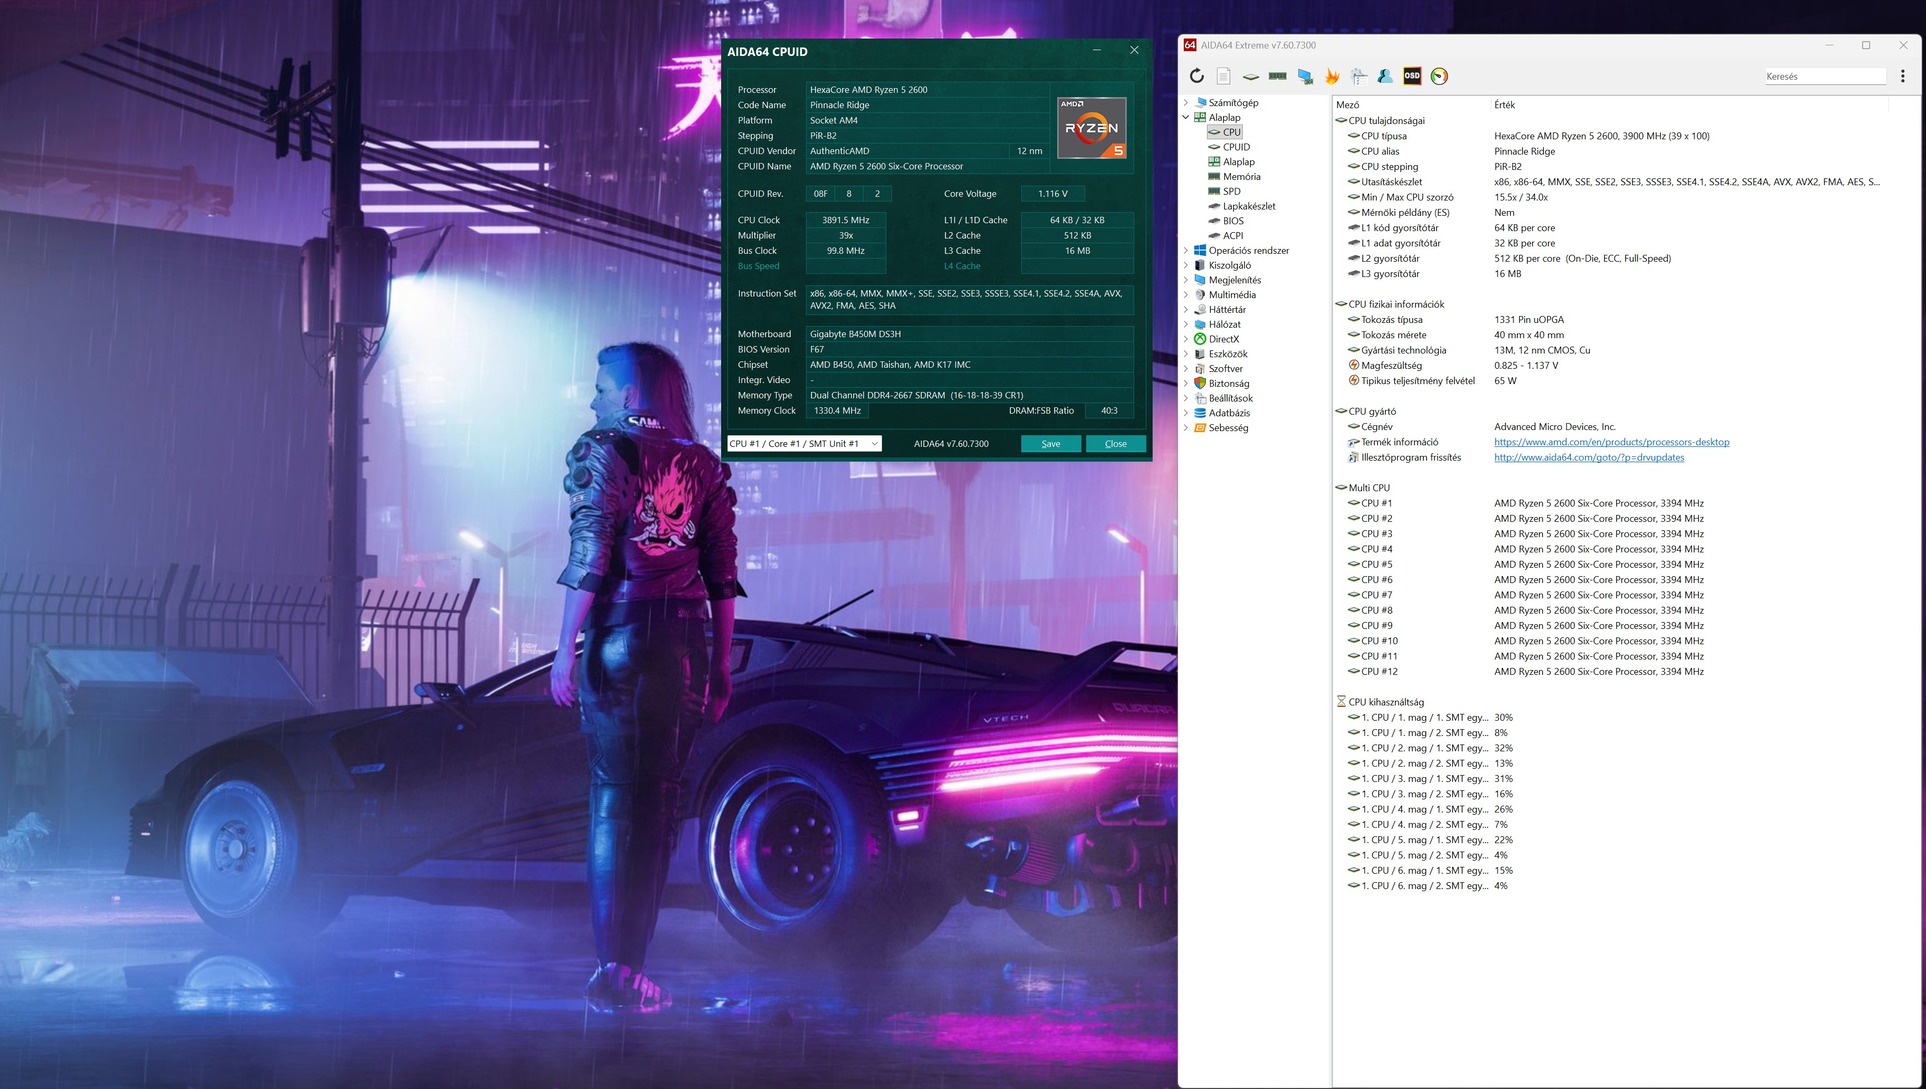Select the SPD tree item

tap(1231, 191)
